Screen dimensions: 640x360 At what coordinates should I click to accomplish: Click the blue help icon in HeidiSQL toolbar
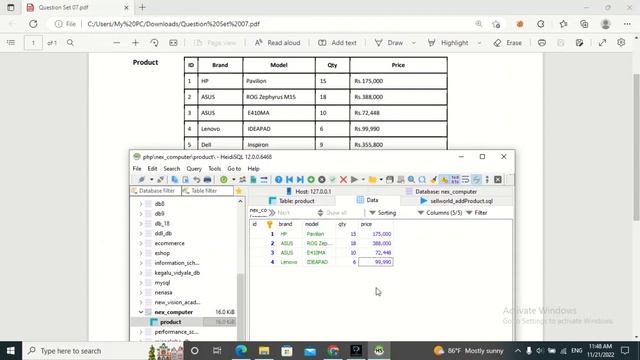point(278,180)
